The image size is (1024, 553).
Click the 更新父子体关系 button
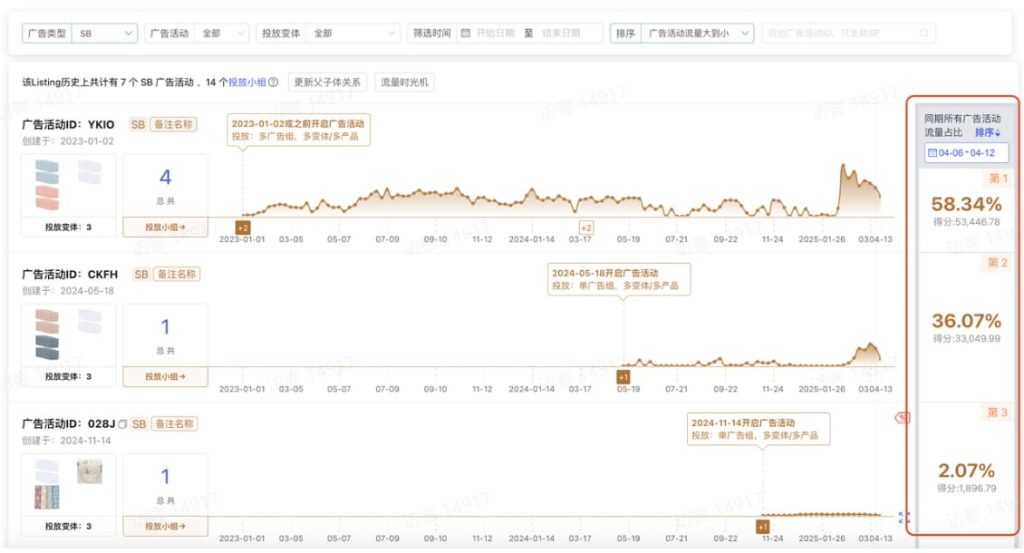pos(328,82)
